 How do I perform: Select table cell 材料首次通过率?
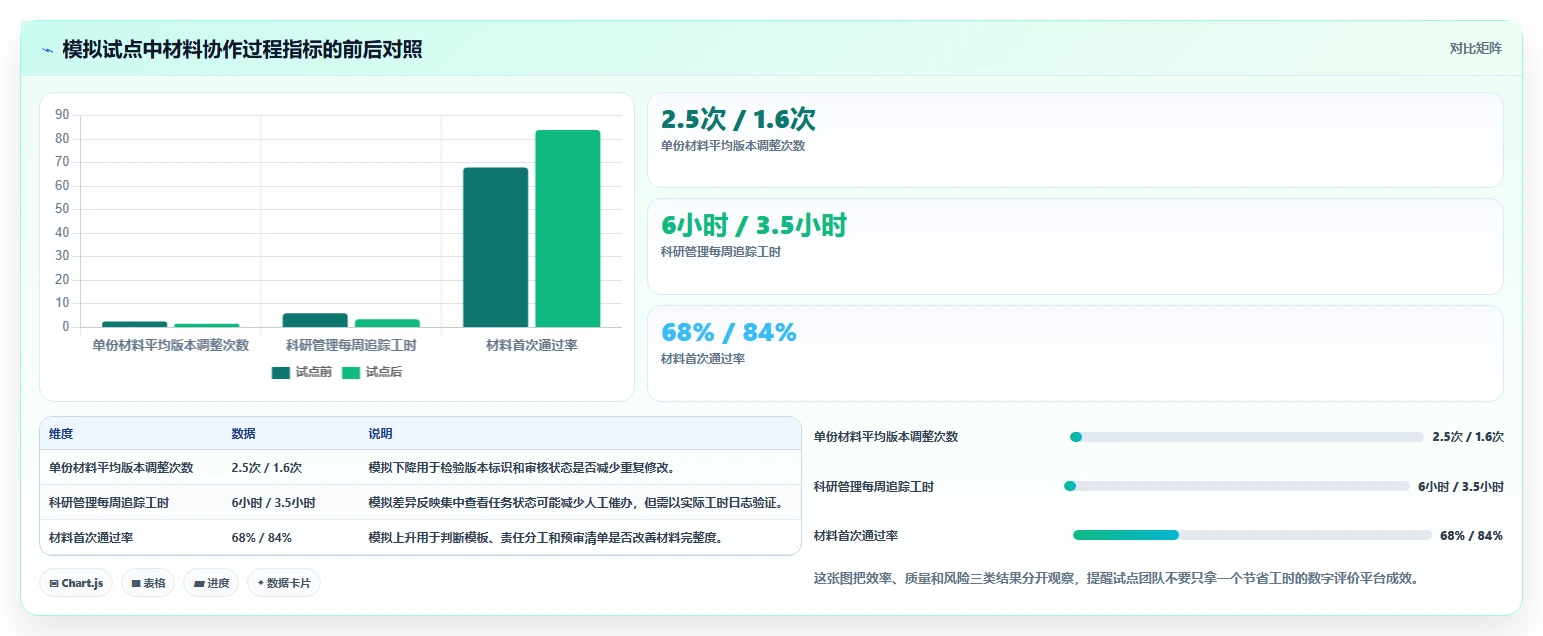point(91,537)
